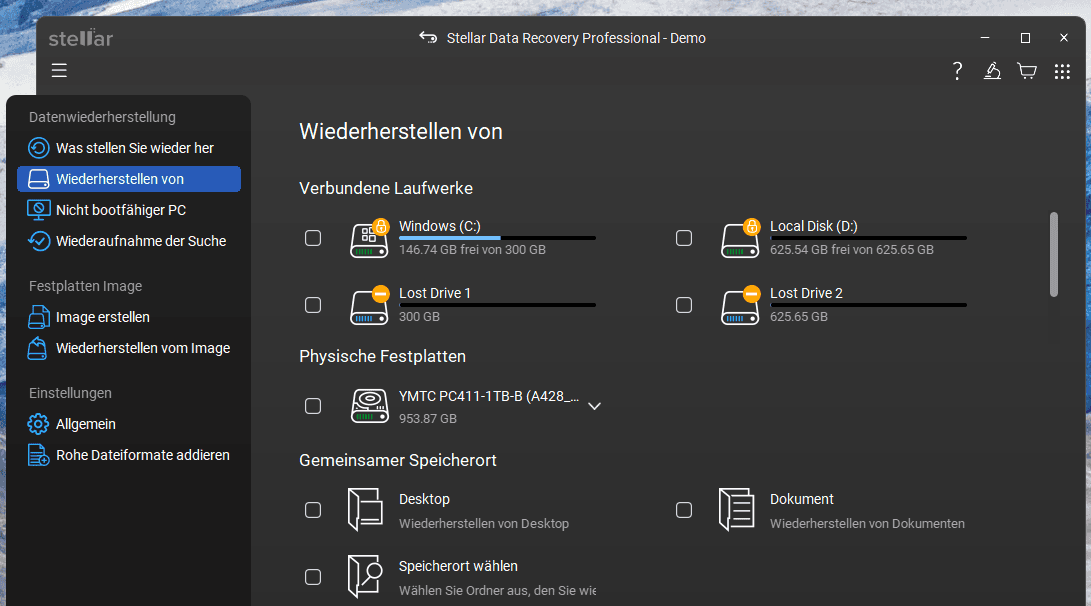The height and width of the screenshot is (606, 1091).
Task: Tick the Lost Drive 1 checkbox
Action: point(313,305)
